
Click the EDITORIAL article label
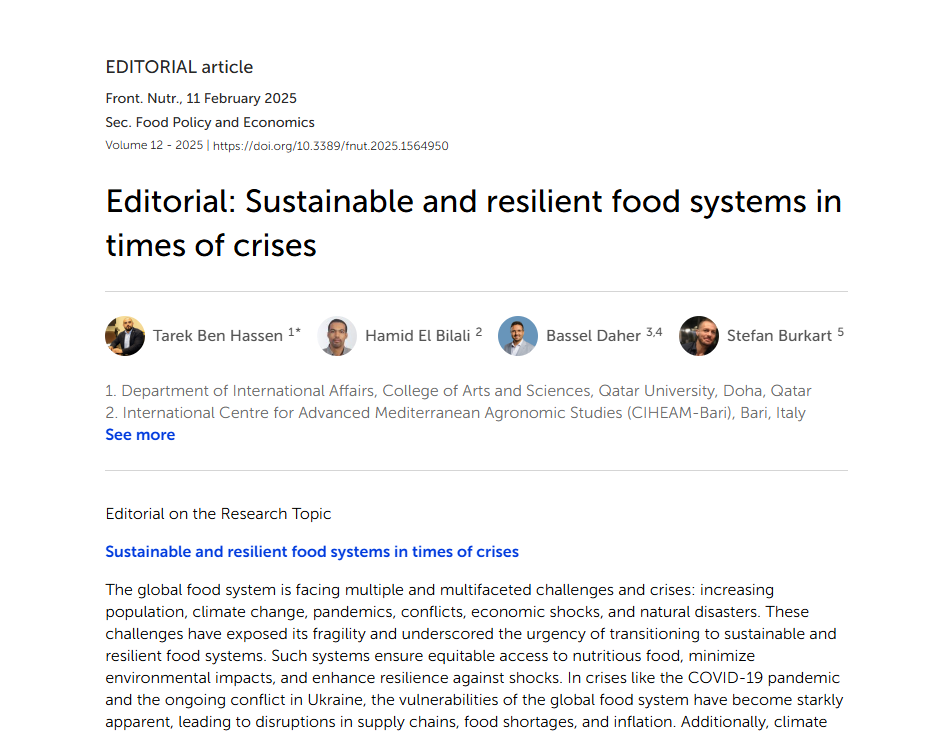tap(179, 67)
